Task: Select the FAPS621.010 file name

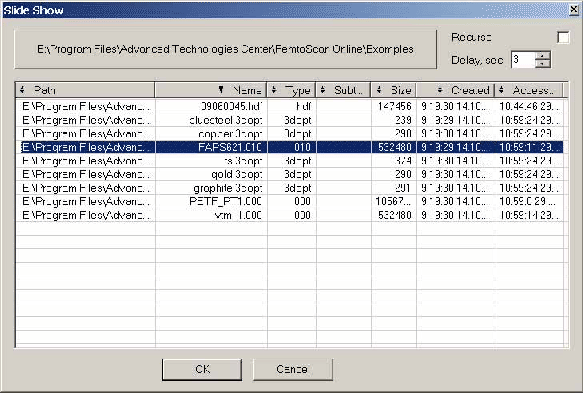Action: coord(230,147)
